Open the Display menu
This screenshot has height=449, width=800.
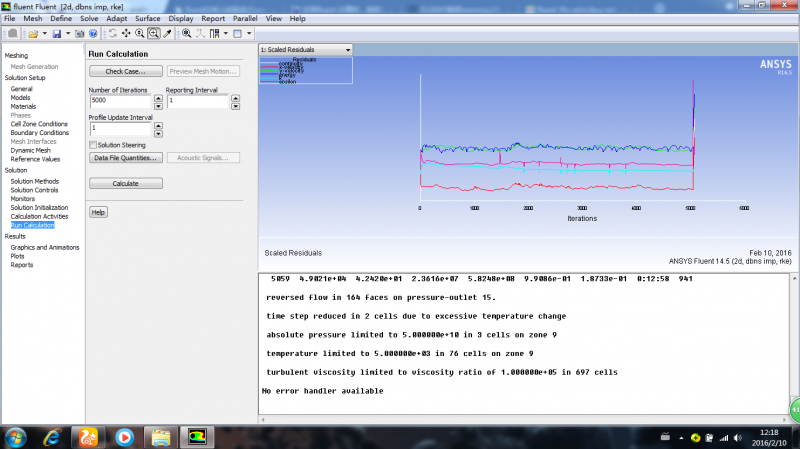[181, 18]
